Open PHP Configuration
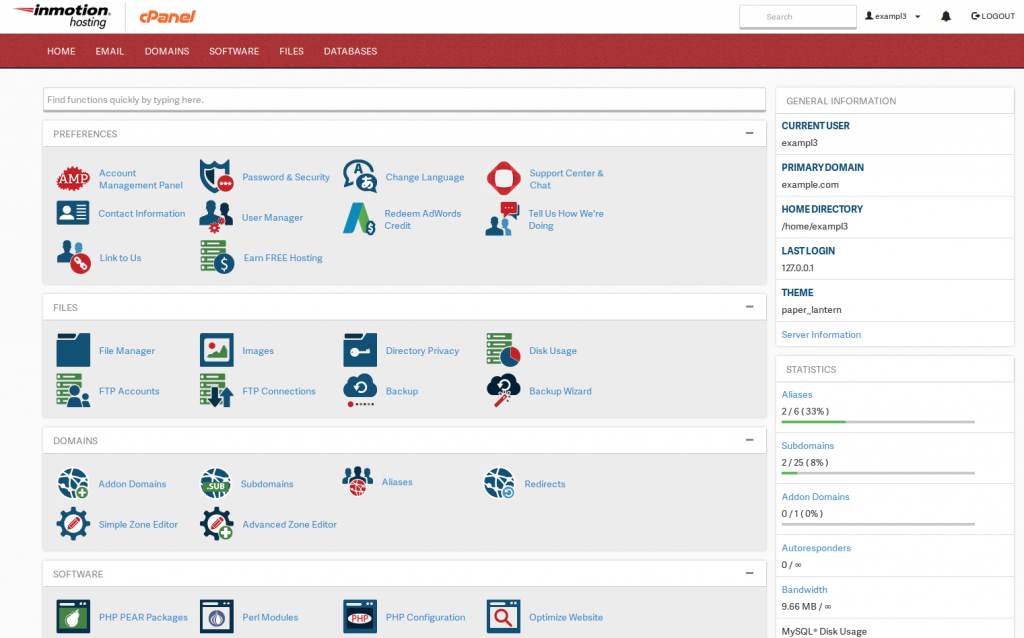This screenshot has width=1024, height=638. point(427,616)
